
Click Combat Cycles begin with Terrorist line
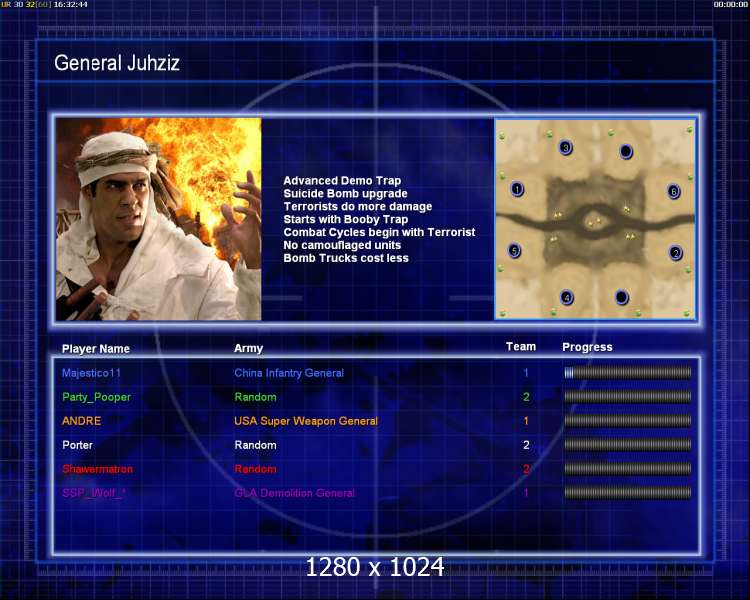pyautogui.click(x=379, y=233)
